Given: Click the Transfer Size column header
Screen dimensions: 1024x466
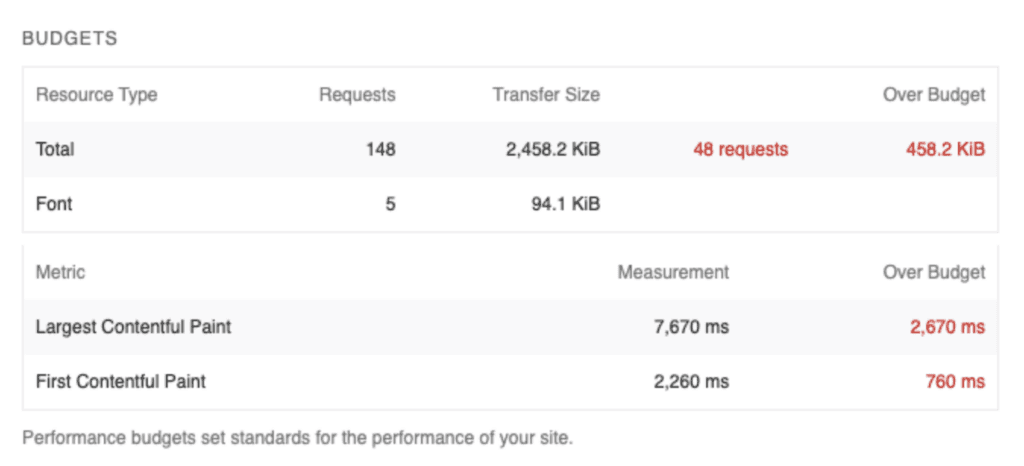Looking at the screenshot, I should pos(546,95).
